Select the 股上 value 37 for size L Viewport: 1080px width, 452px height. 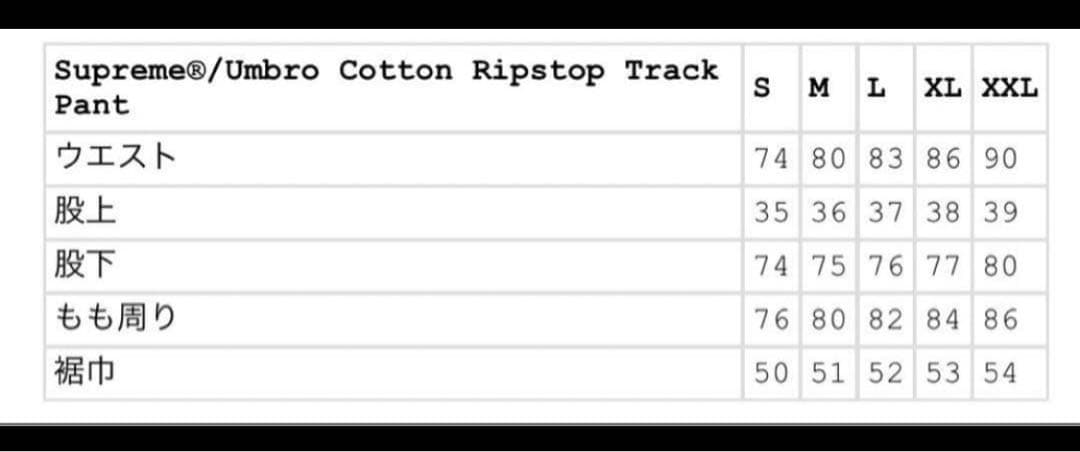(886, 213)
